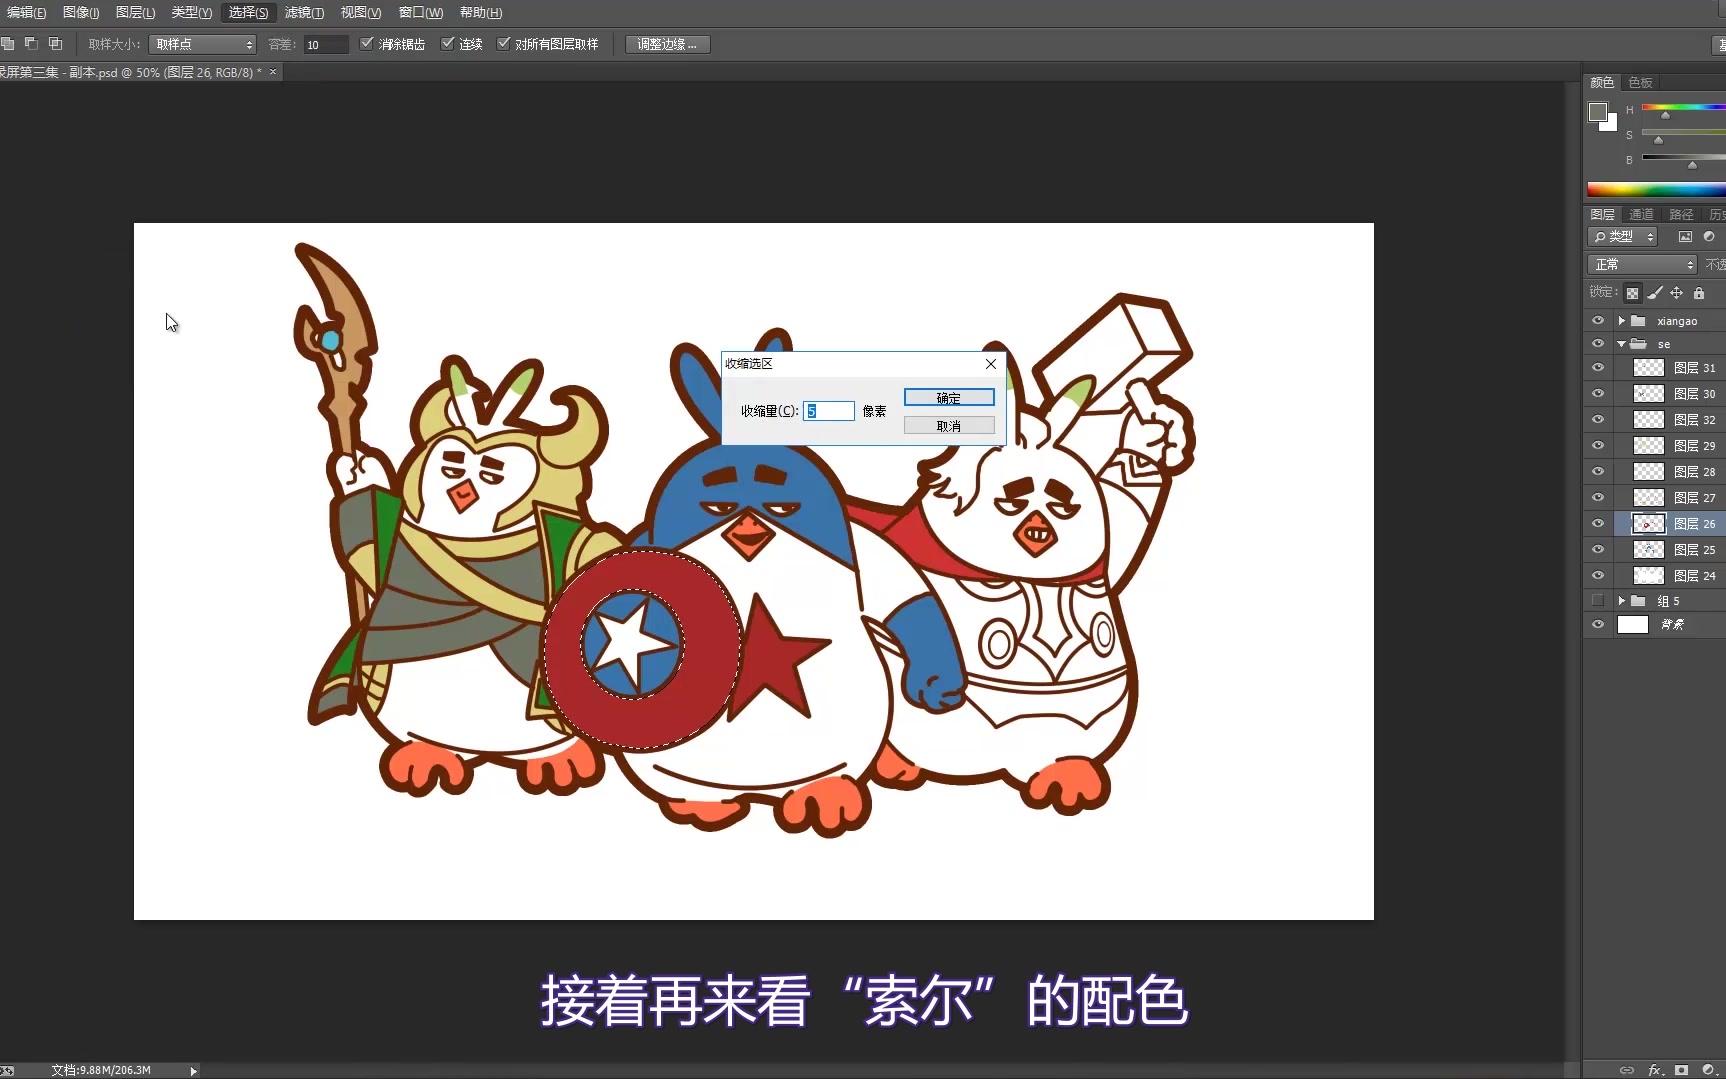1726x1079 pixels.
Task: Click the New adjustment layer icon
Action: [1709, 1070]
